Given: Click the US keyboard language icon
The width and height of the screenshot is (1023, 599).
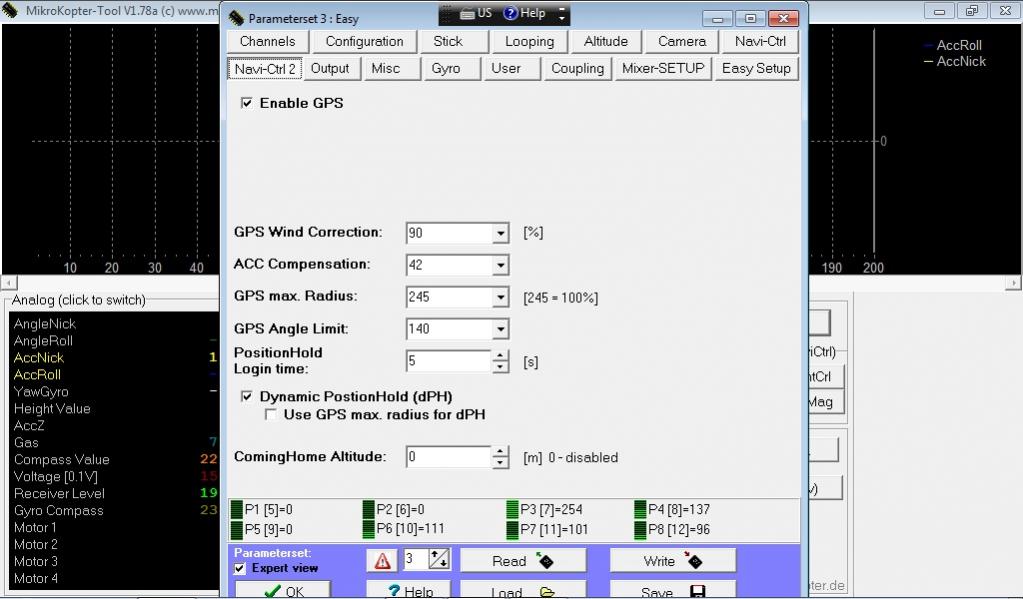Looking at the screenshot, I should point(476,14).
